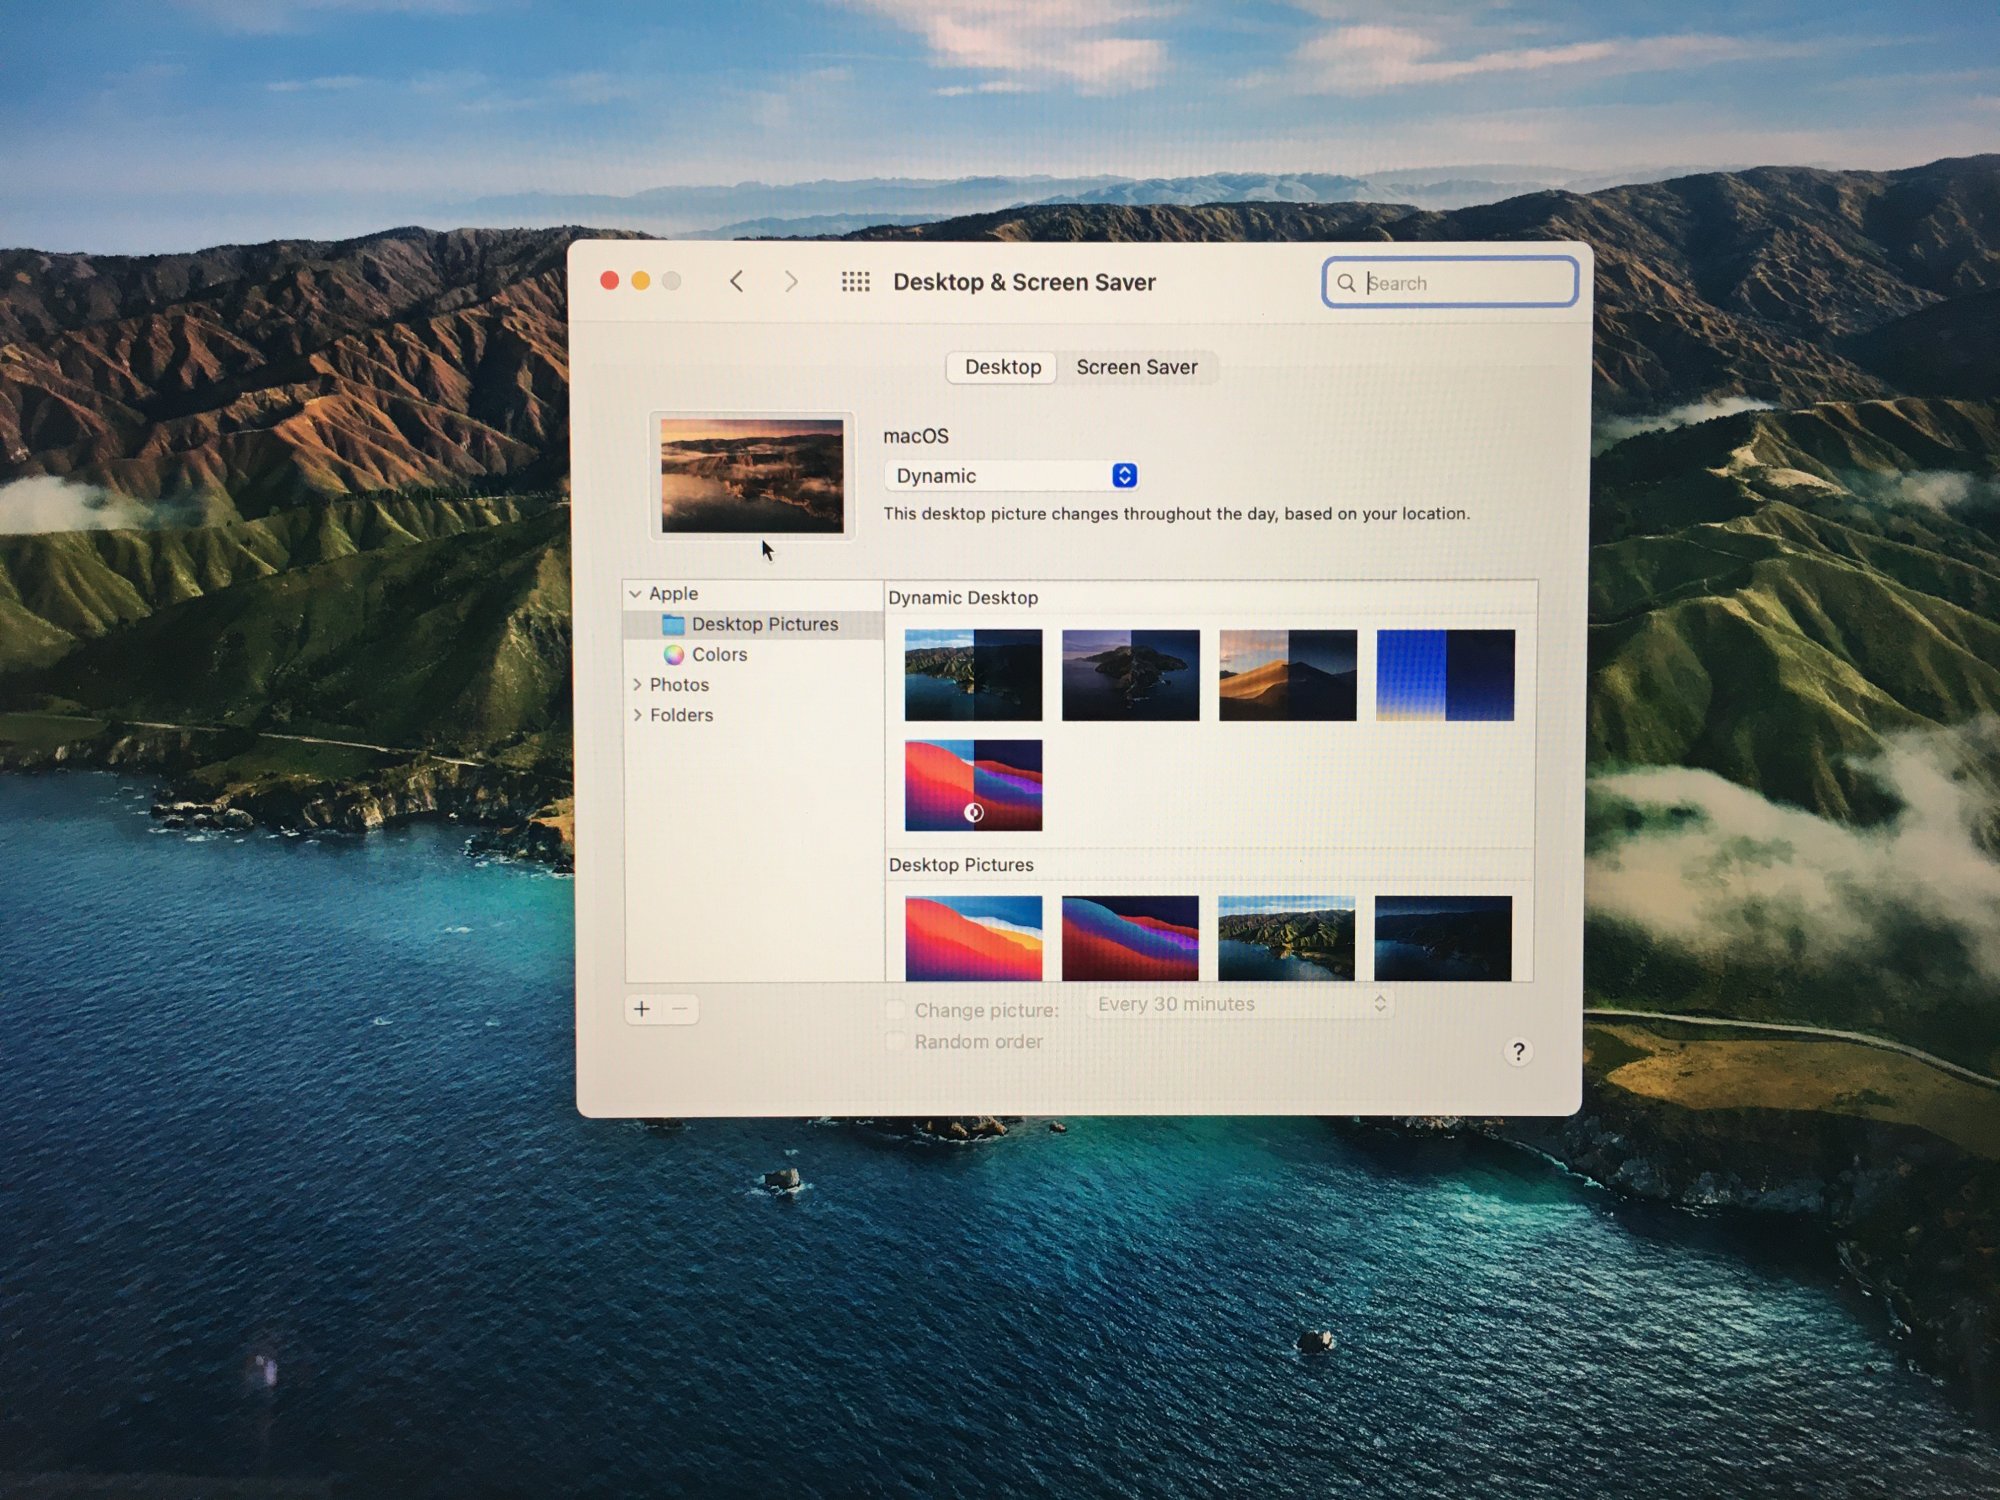Collapse the Apple section in sidebar

click(635, 594)
